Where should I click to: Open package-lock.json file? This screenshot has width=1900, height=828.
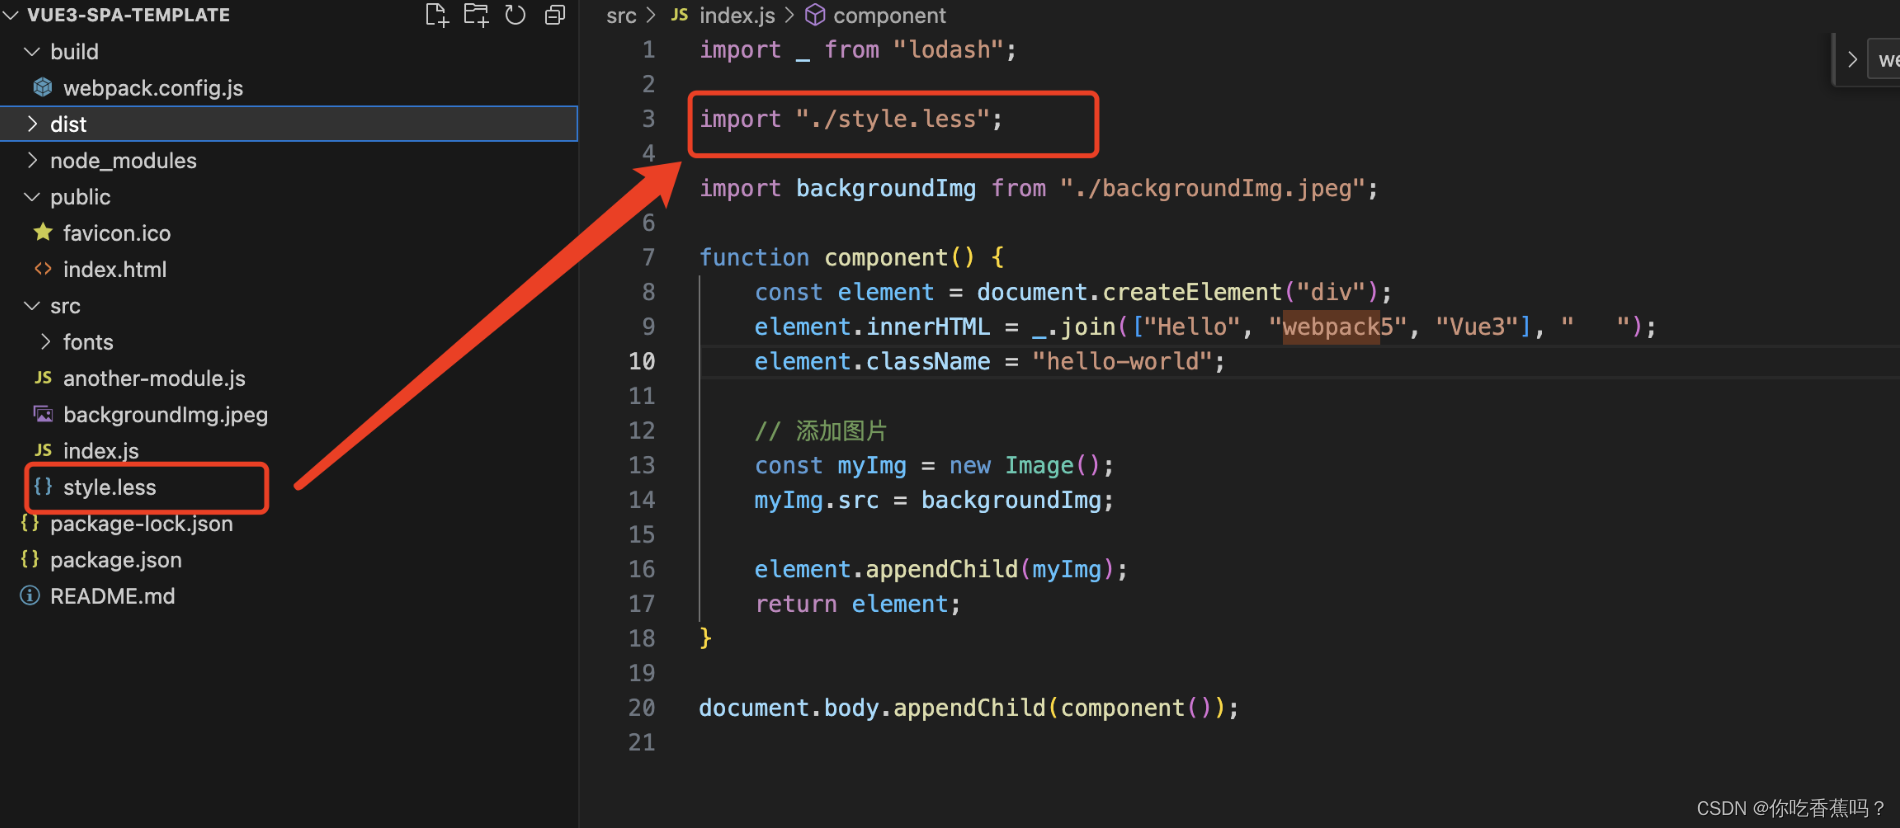(x=141, y=523)
